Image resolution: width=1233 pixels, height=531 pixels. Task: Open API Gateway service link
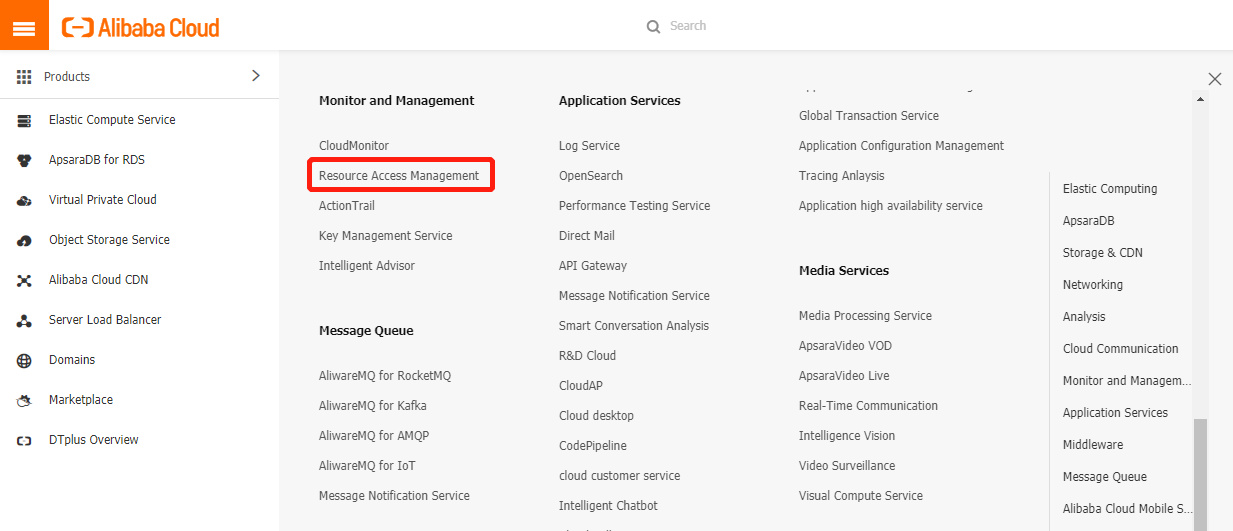coord(593,266)
